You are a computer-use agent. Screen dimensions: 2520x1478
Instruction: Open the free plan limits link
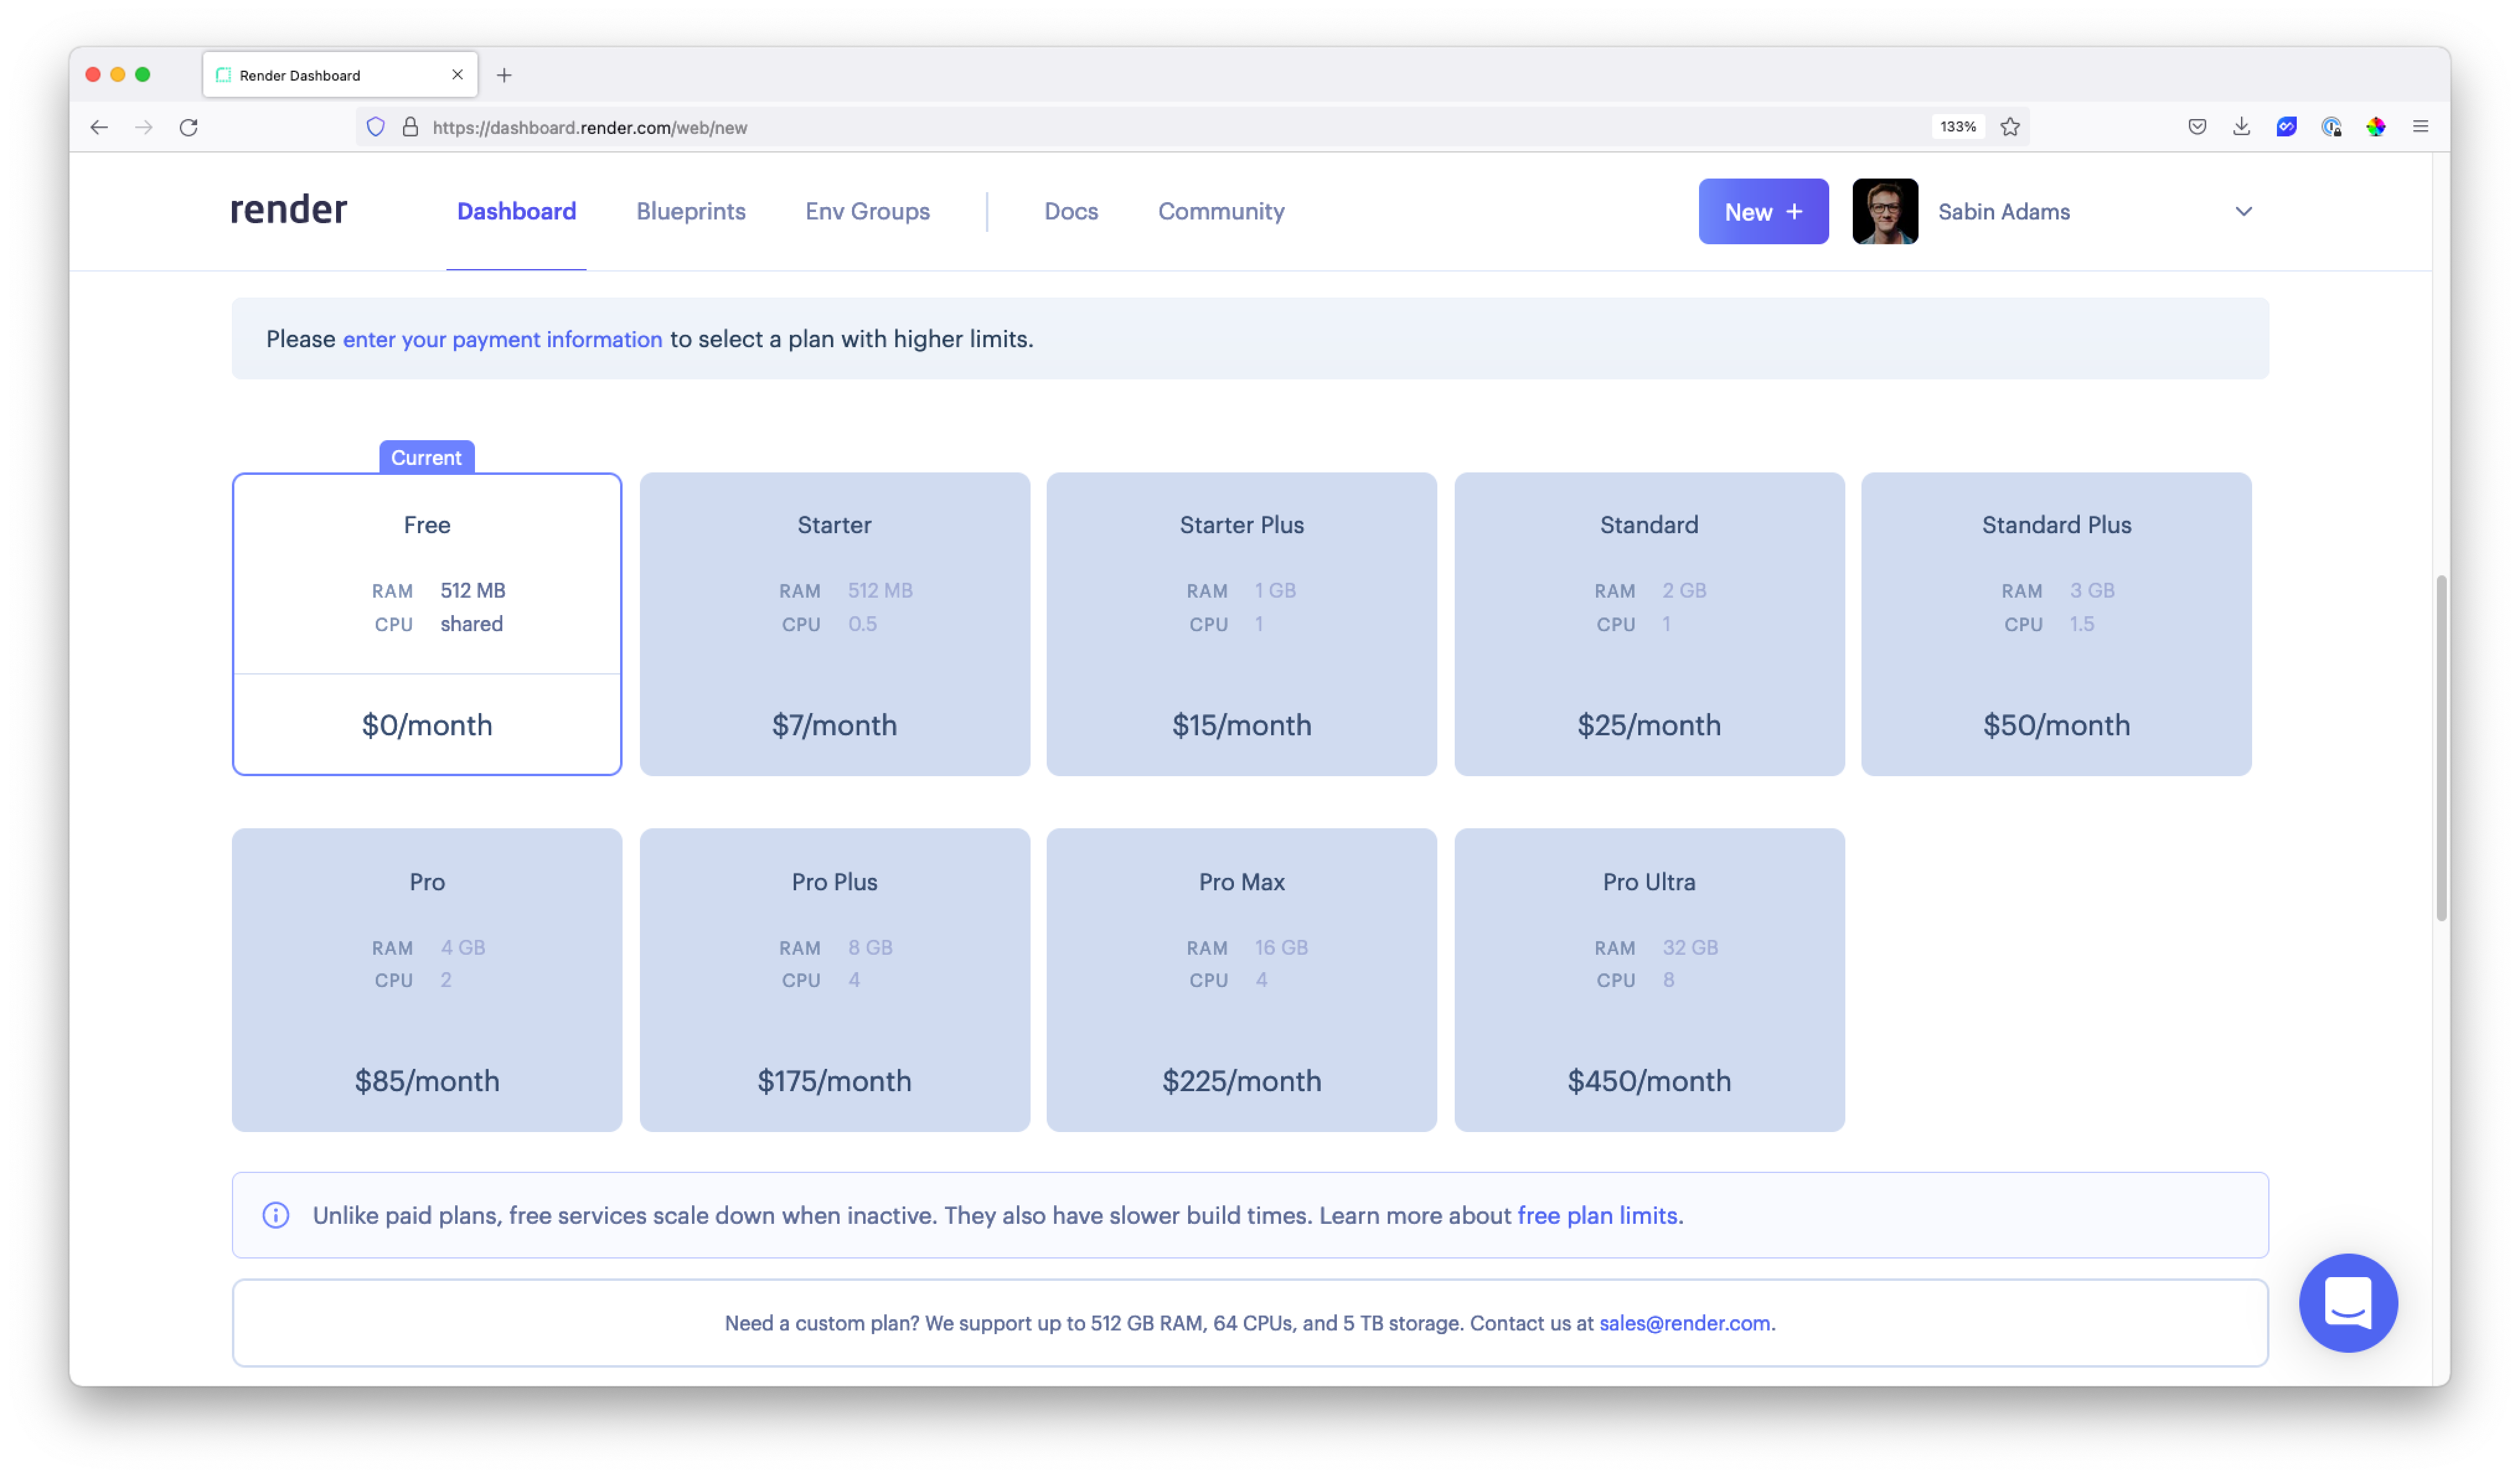point(1596,1215)
